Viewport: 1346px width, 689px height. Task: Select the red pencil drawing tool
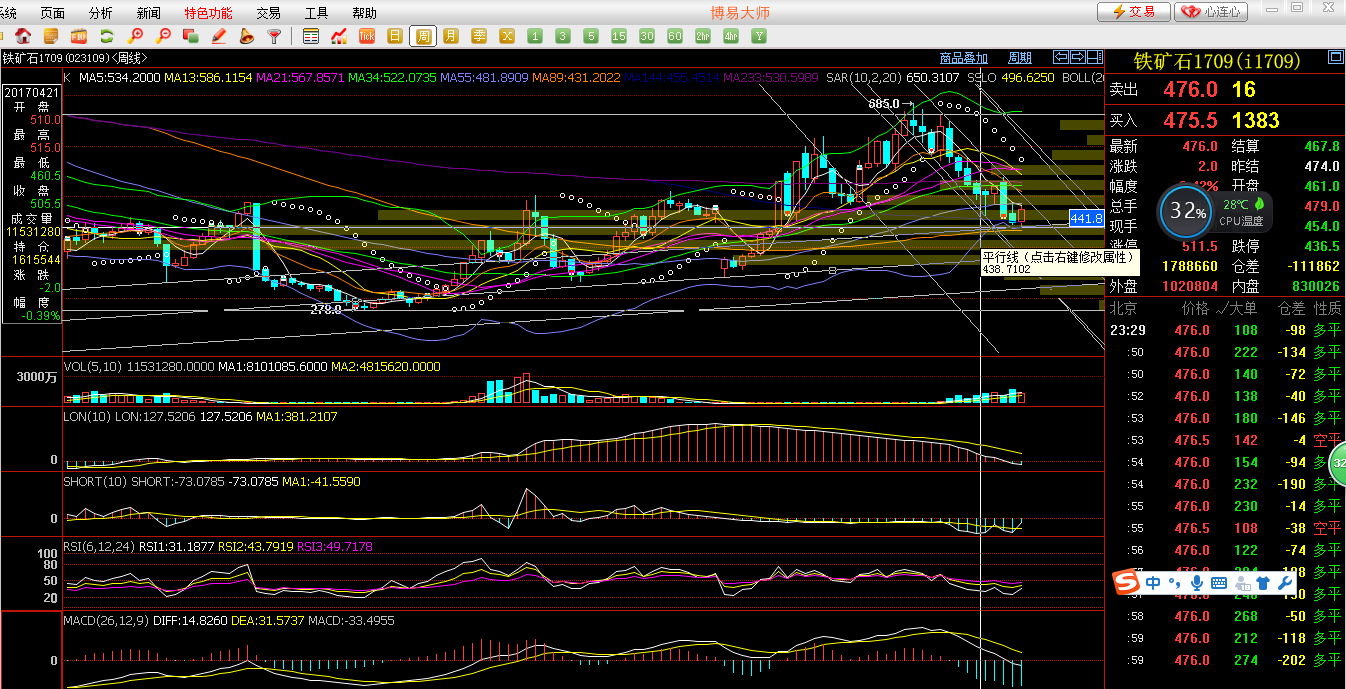coord(219,36)
